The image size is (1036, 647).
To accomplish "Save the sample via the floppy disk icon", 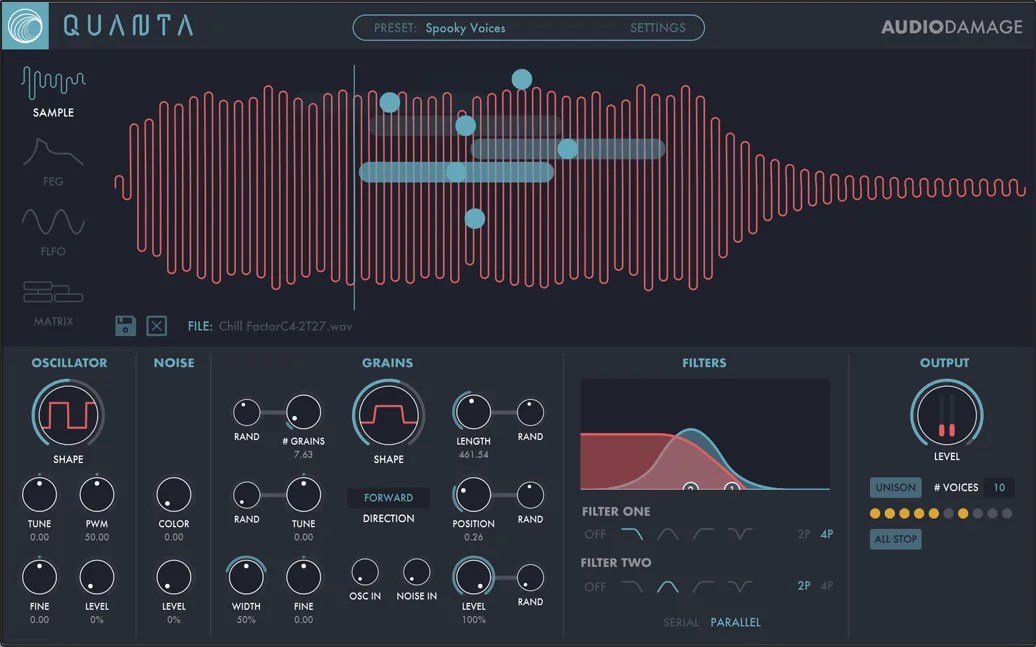I will point(124,326).
